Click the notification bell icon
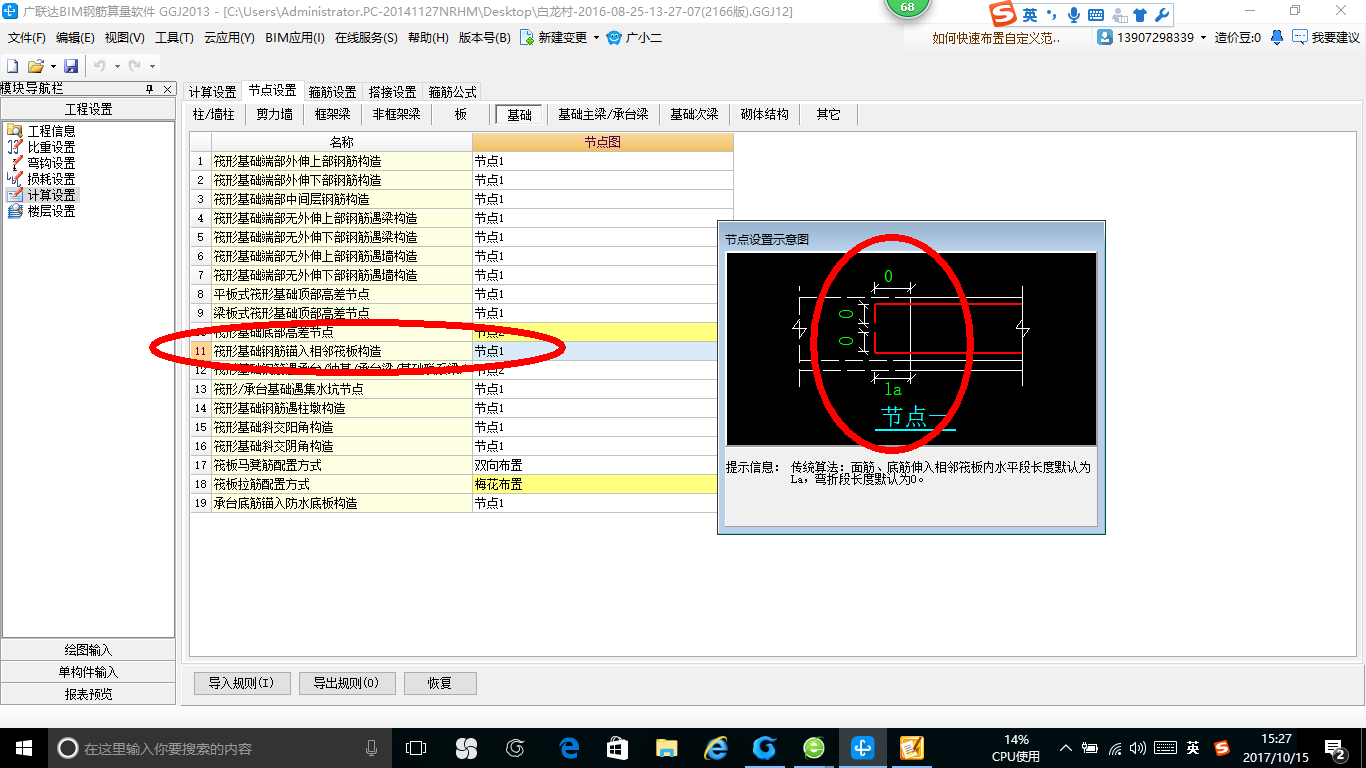1366x768 pixels. coord(1277,37)
